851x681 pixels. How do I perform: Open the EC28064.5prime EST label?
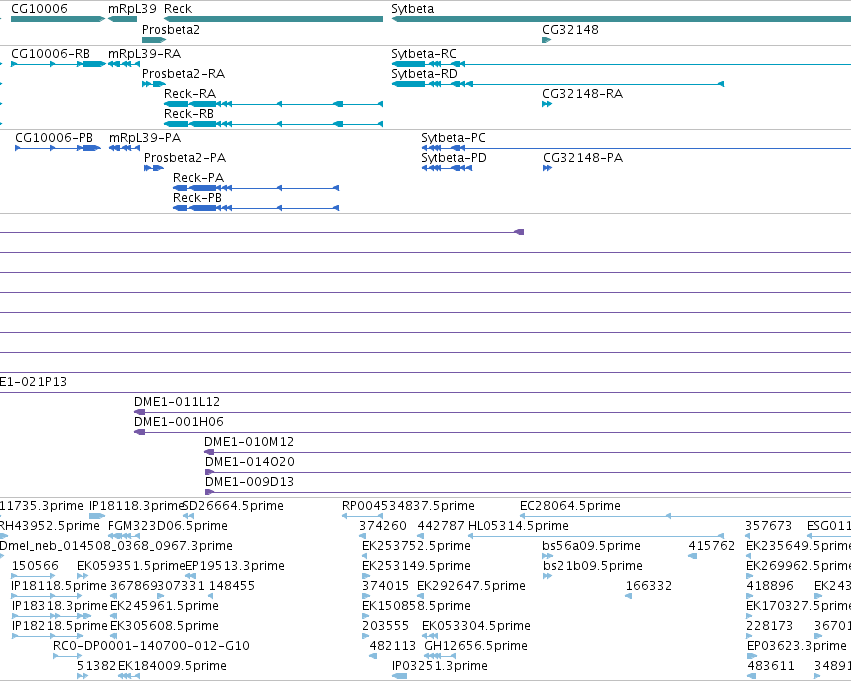pyautogui.click(x=570, y=506)
